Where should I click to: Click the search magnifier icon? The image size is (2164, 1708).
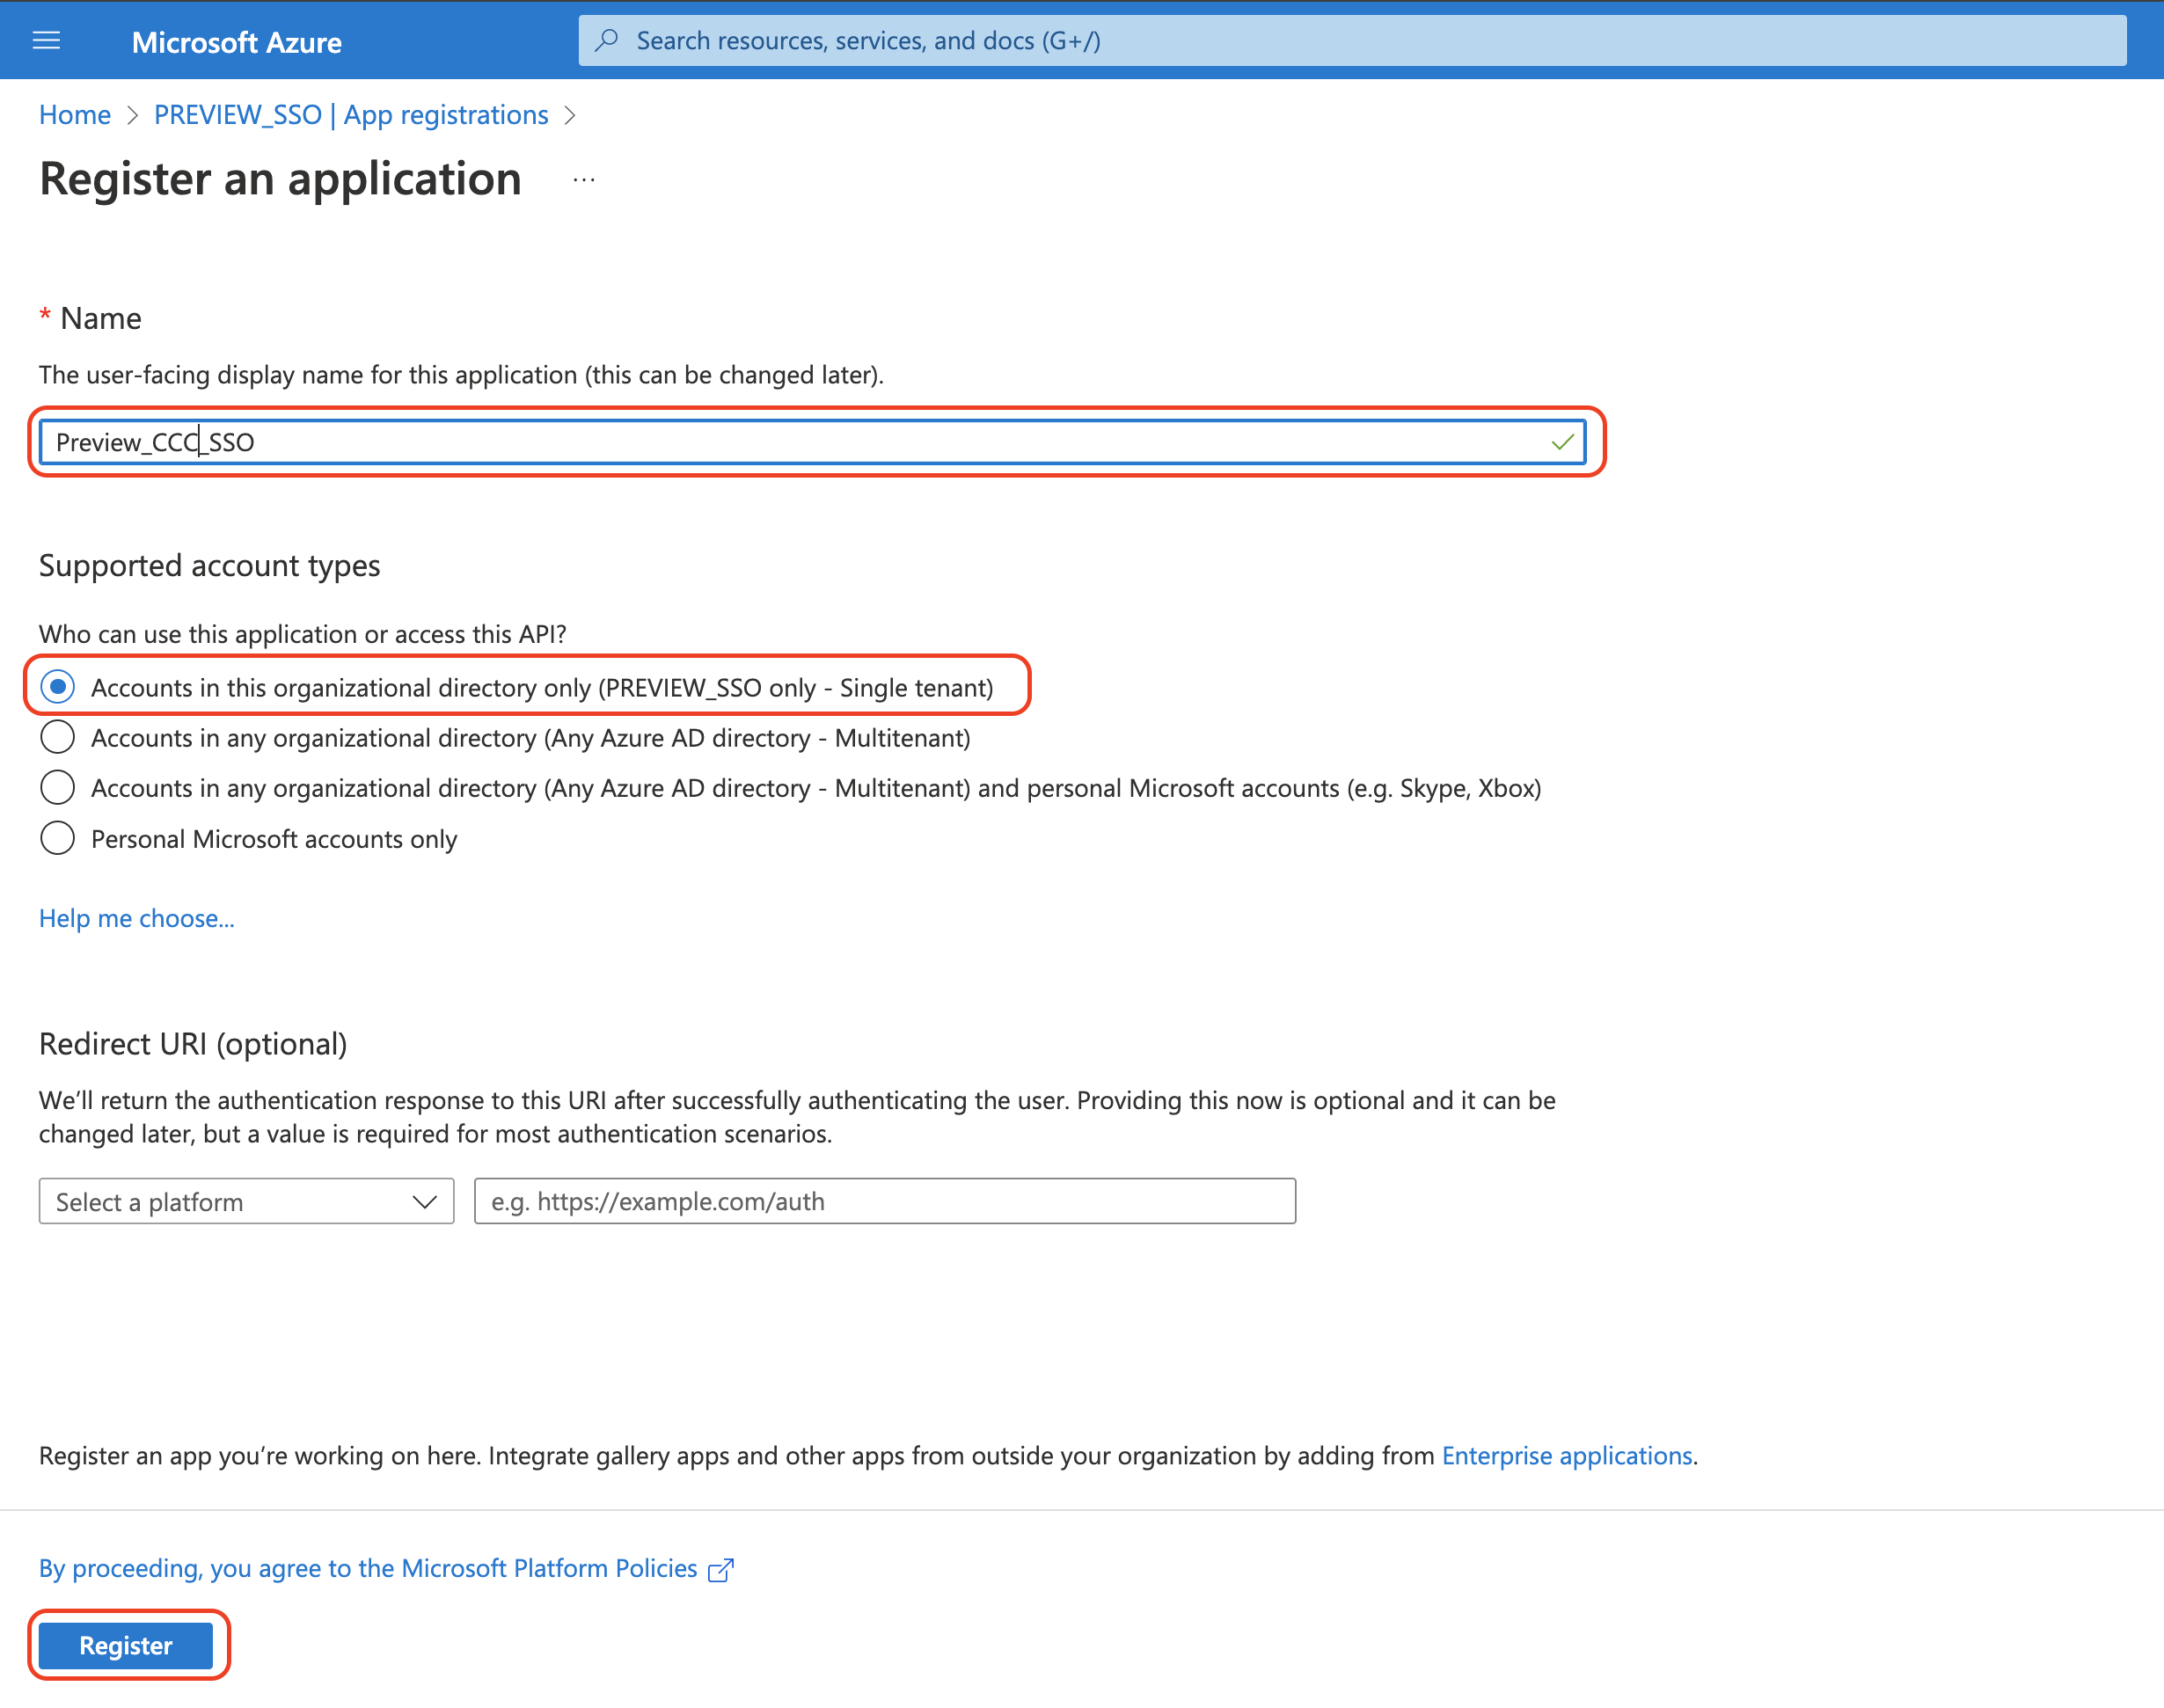tap(606, 40)
